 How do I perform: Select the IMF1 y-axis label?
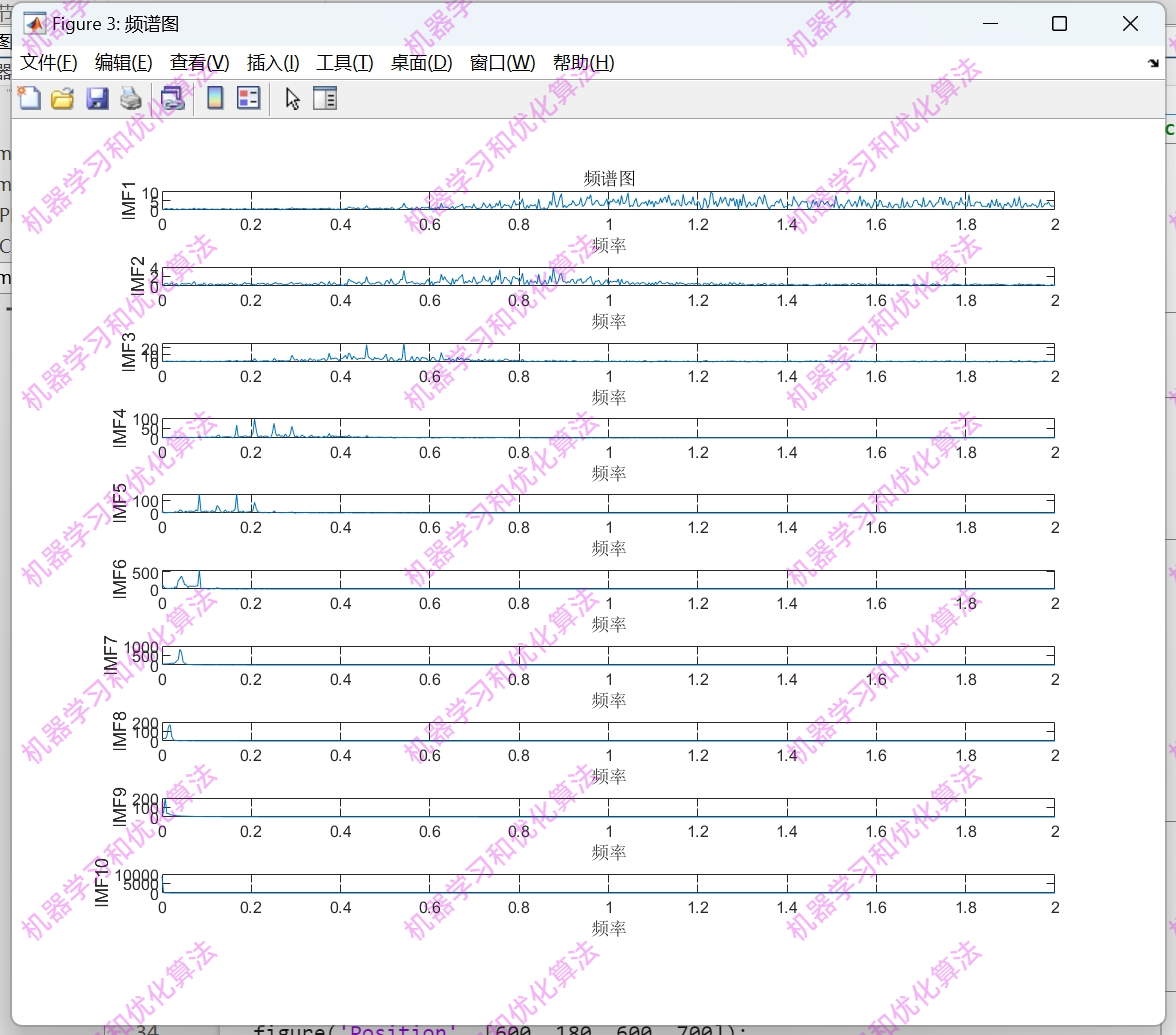tap(129, 200)
